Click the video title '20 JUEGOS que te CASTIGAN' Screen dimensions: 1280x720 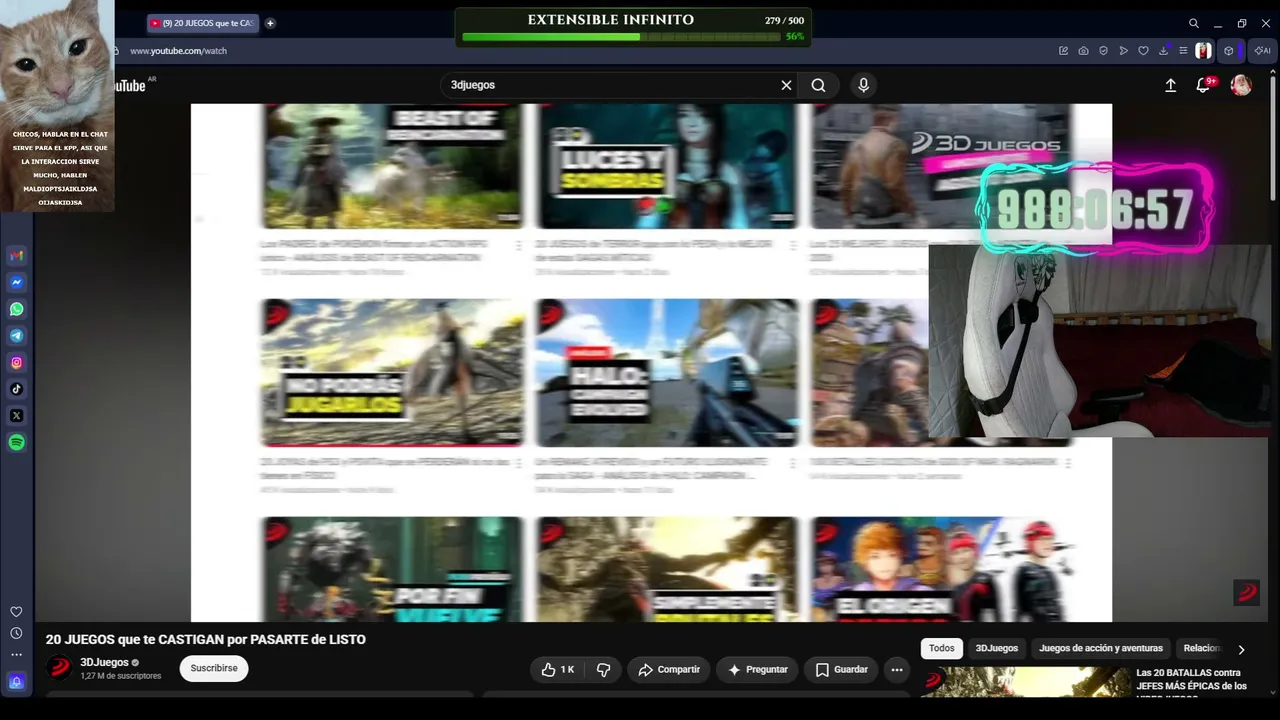point(206,639)
